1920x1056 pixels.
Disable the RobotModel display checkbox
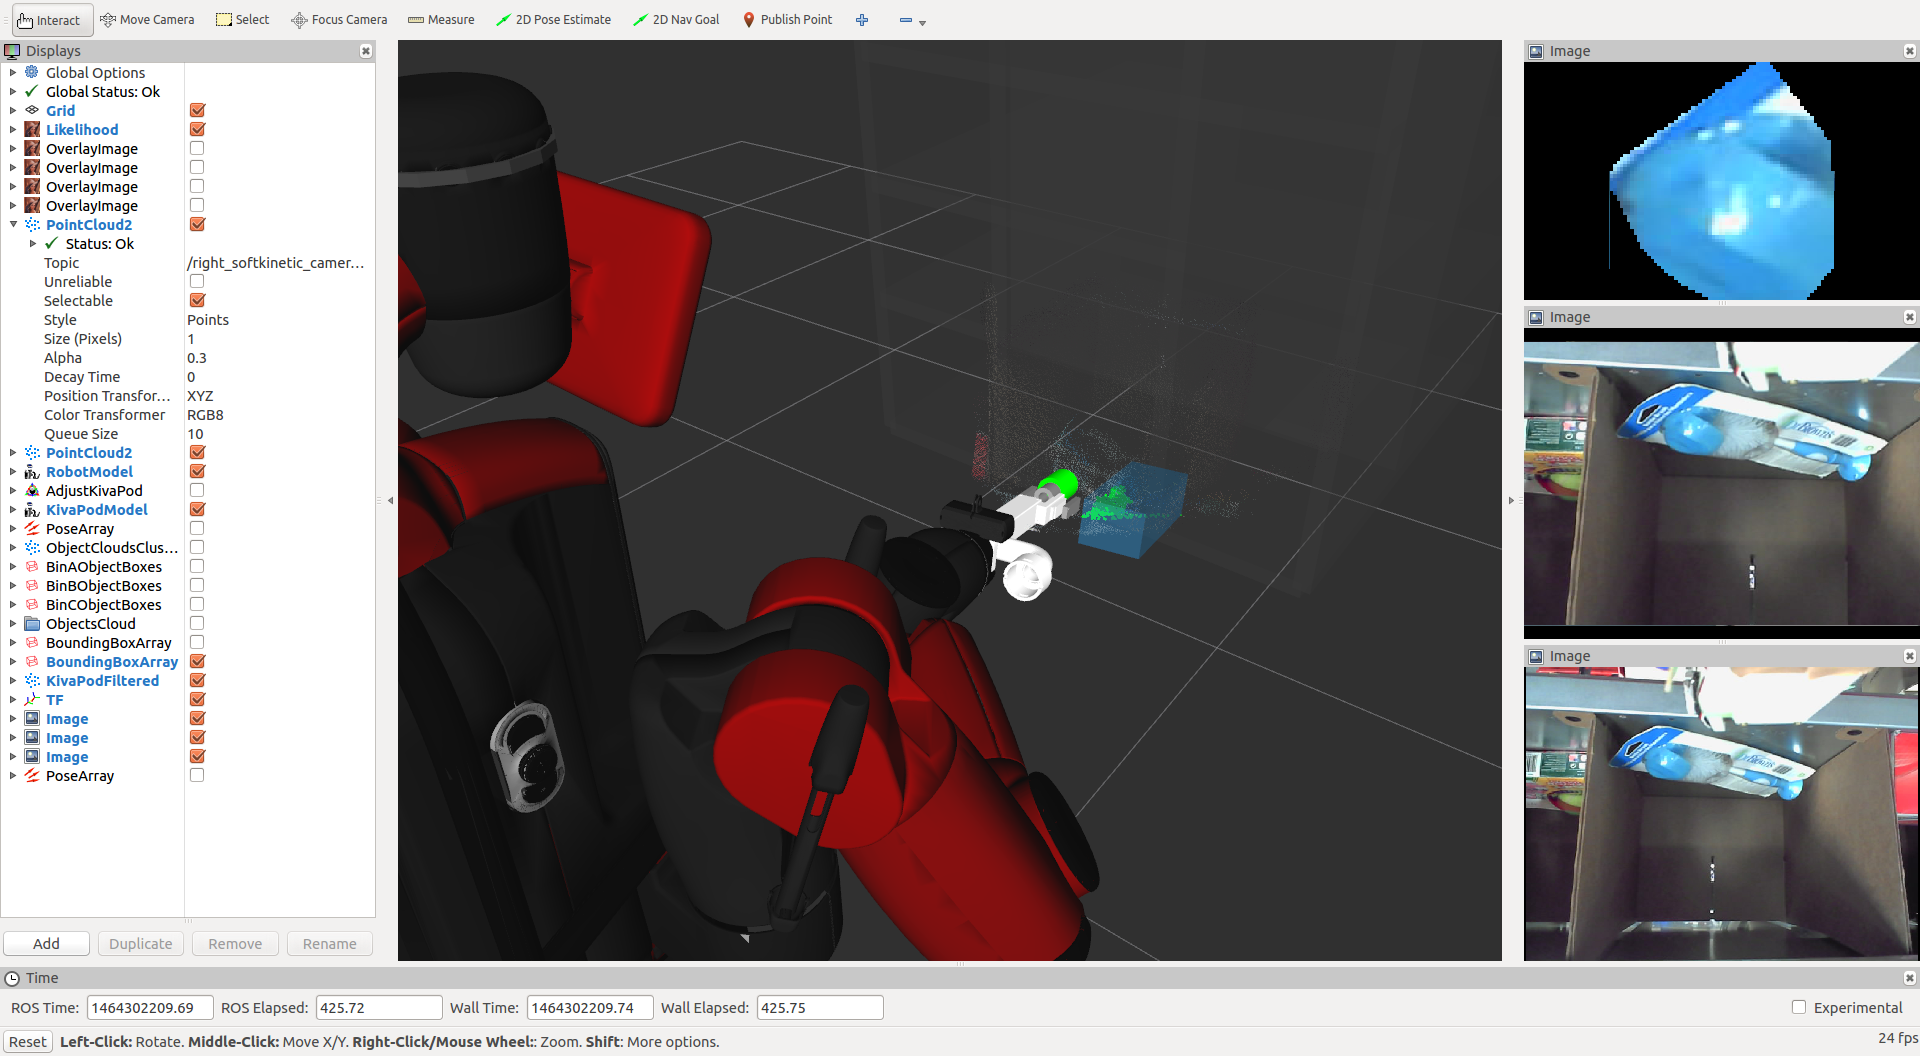[197, 471]
